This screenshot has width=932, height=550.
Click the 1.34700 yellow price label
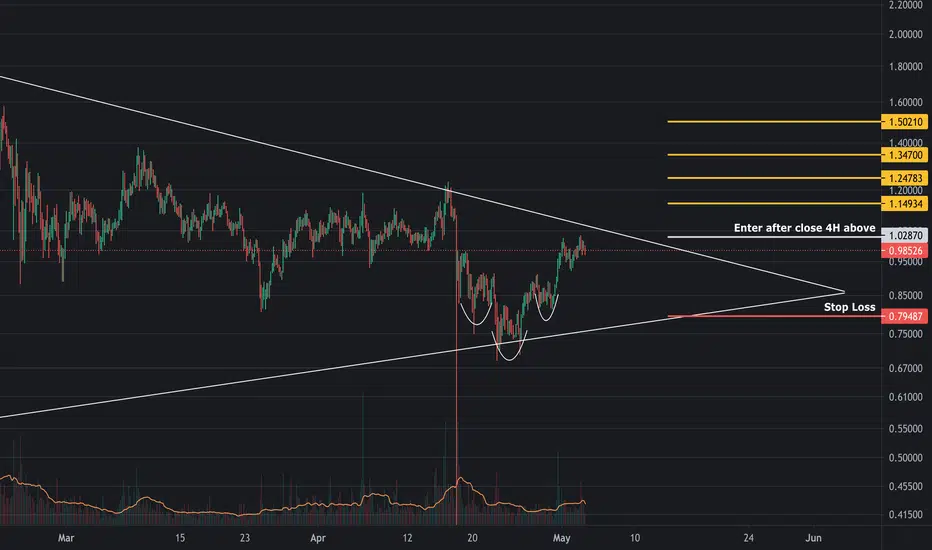click(x=904, y=155)
